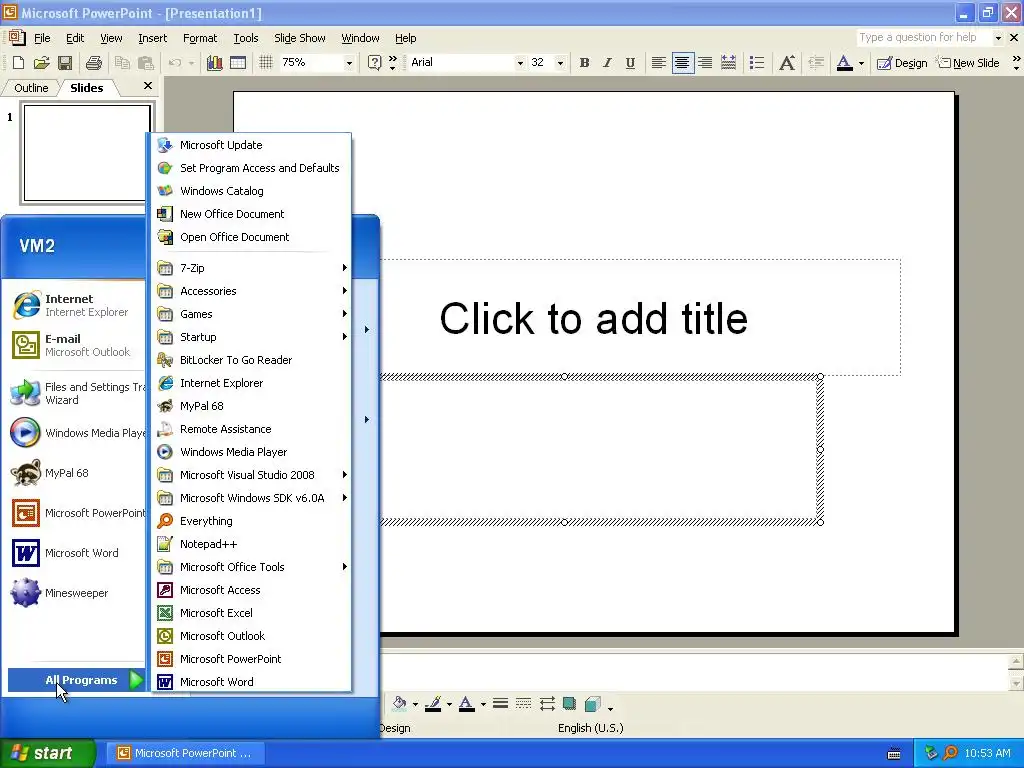
Task: Launch Minesweeper from Start menu
Action: pos(76,593)
